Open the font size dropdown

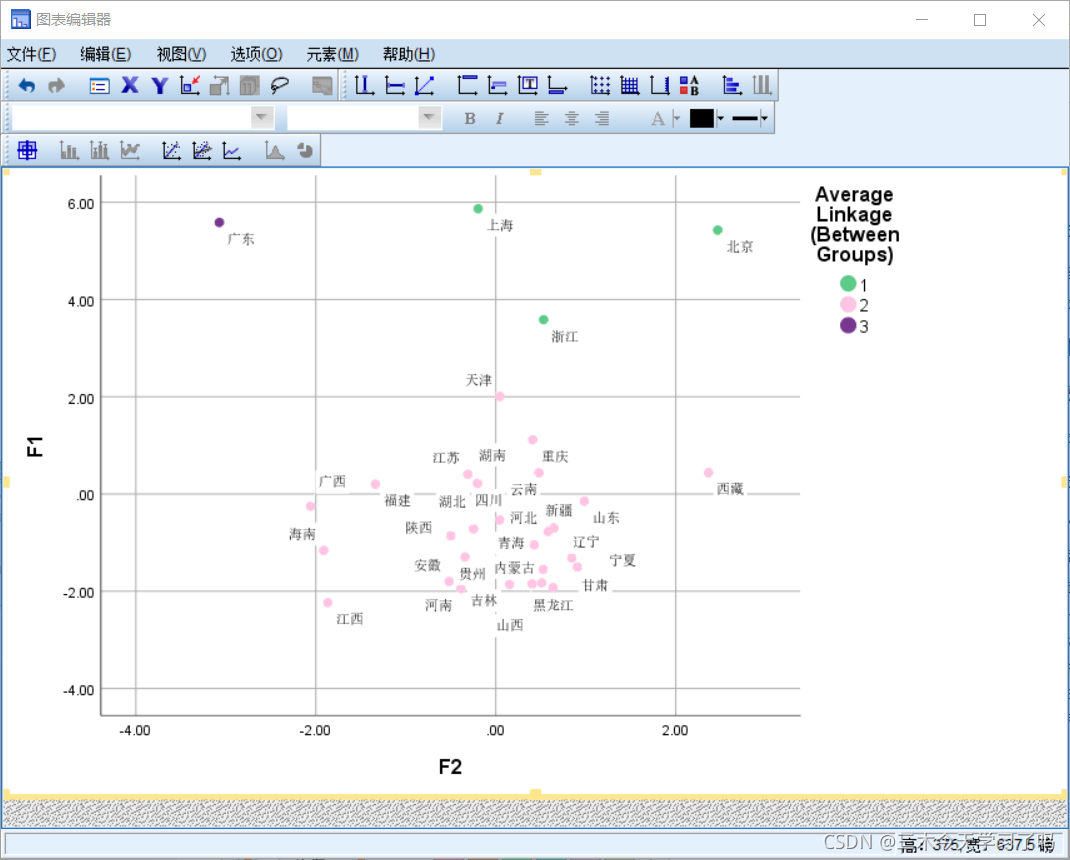click(x=429, y=117)
